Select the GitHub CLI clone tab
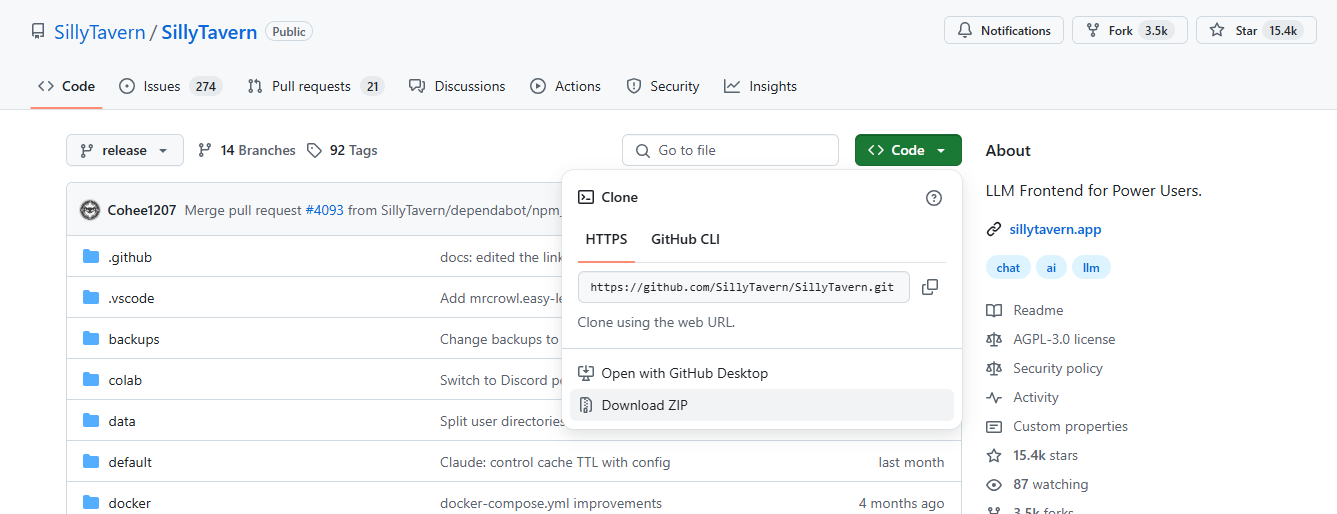This screenshot has width=1337, height=514. (x=685, y=239)
